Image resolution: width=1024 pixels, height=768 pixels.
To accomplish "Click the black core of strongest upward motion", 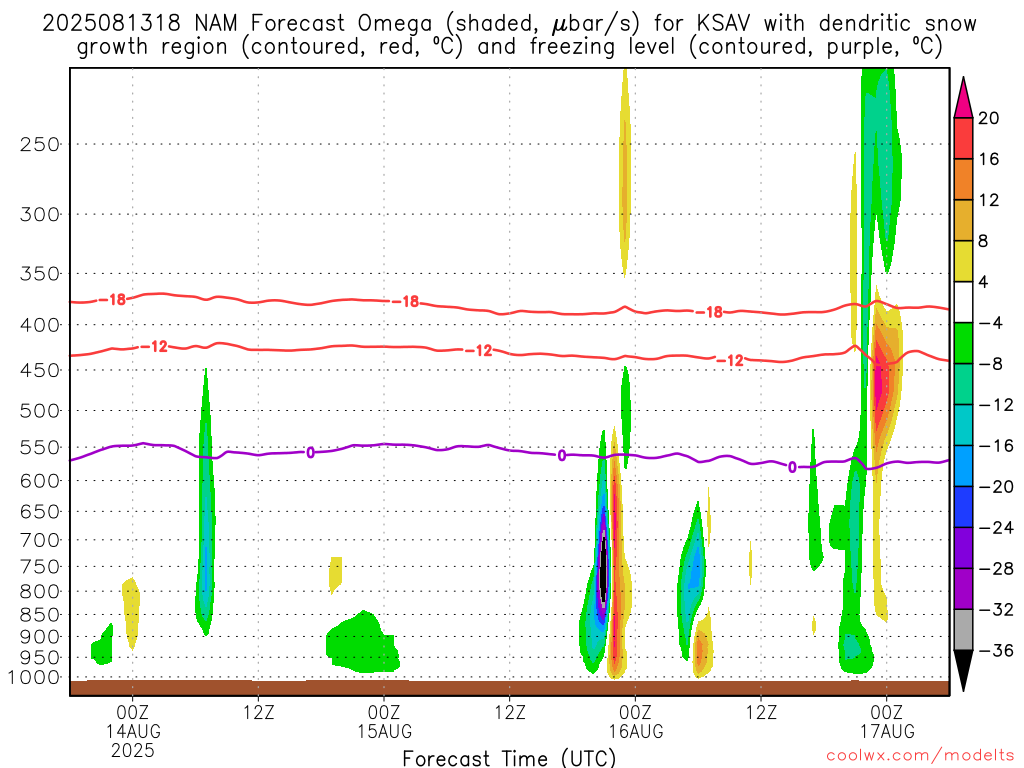I will [604, 568].
